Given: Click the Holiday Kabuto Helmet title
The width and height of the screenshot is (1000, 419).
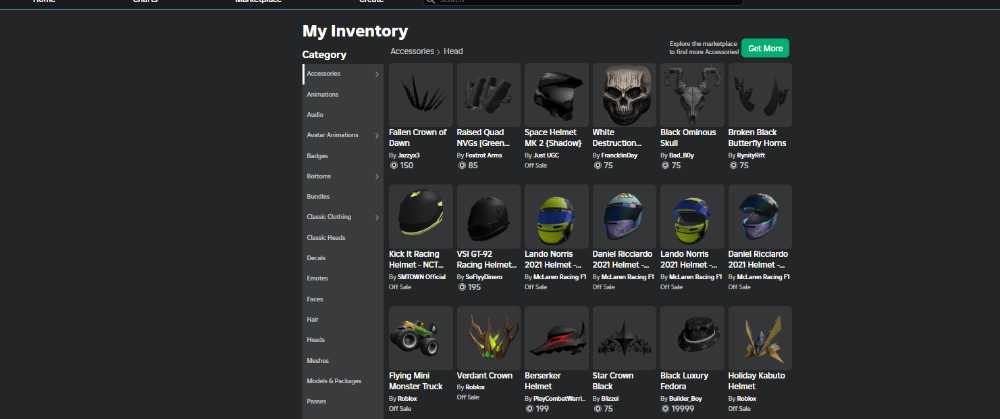Looking at the screenshot, I should tap(756, 381).
